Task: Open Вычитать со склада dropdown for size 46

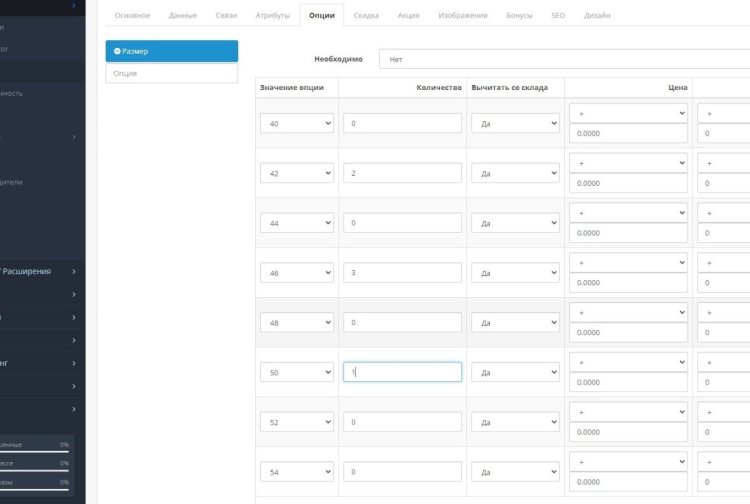Action: click(x=514, y=273)
